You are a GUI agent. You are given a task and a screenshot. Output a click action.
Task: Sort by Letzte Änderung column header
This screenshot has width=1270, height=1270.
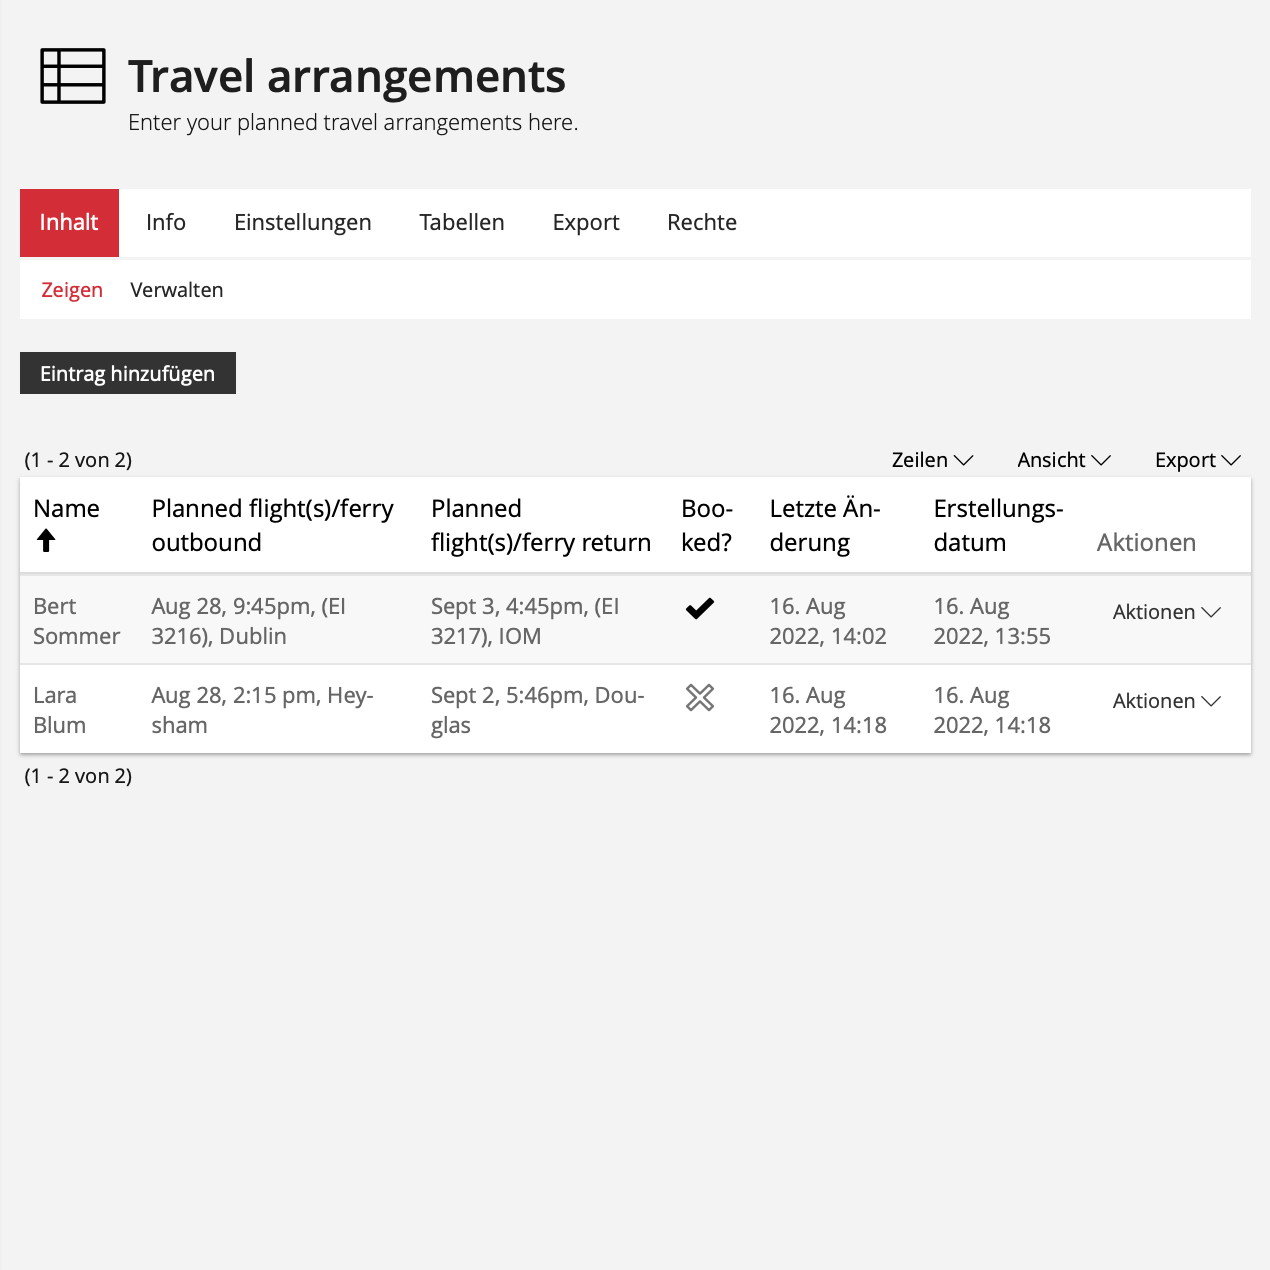click(x=824, y=525)
